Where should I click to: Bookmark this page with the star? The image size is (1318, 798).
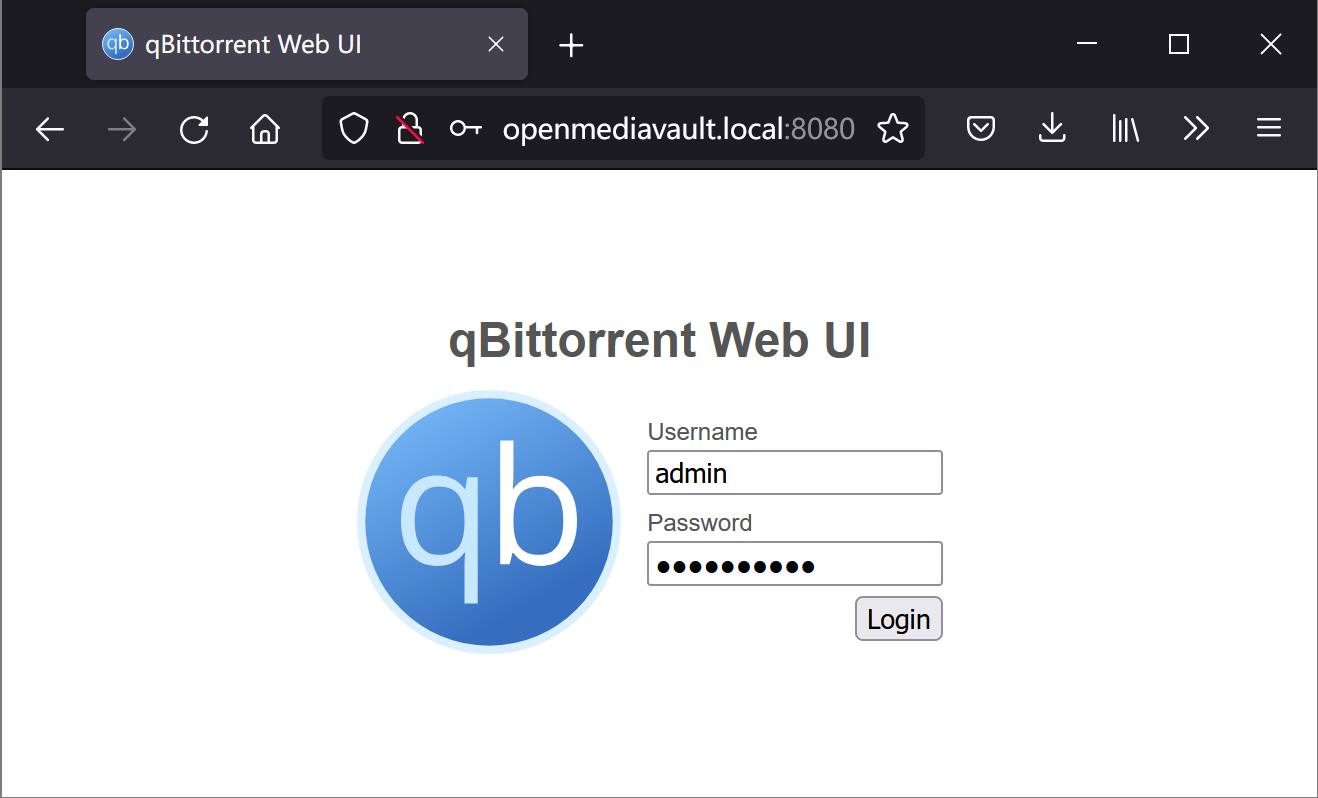892,129
